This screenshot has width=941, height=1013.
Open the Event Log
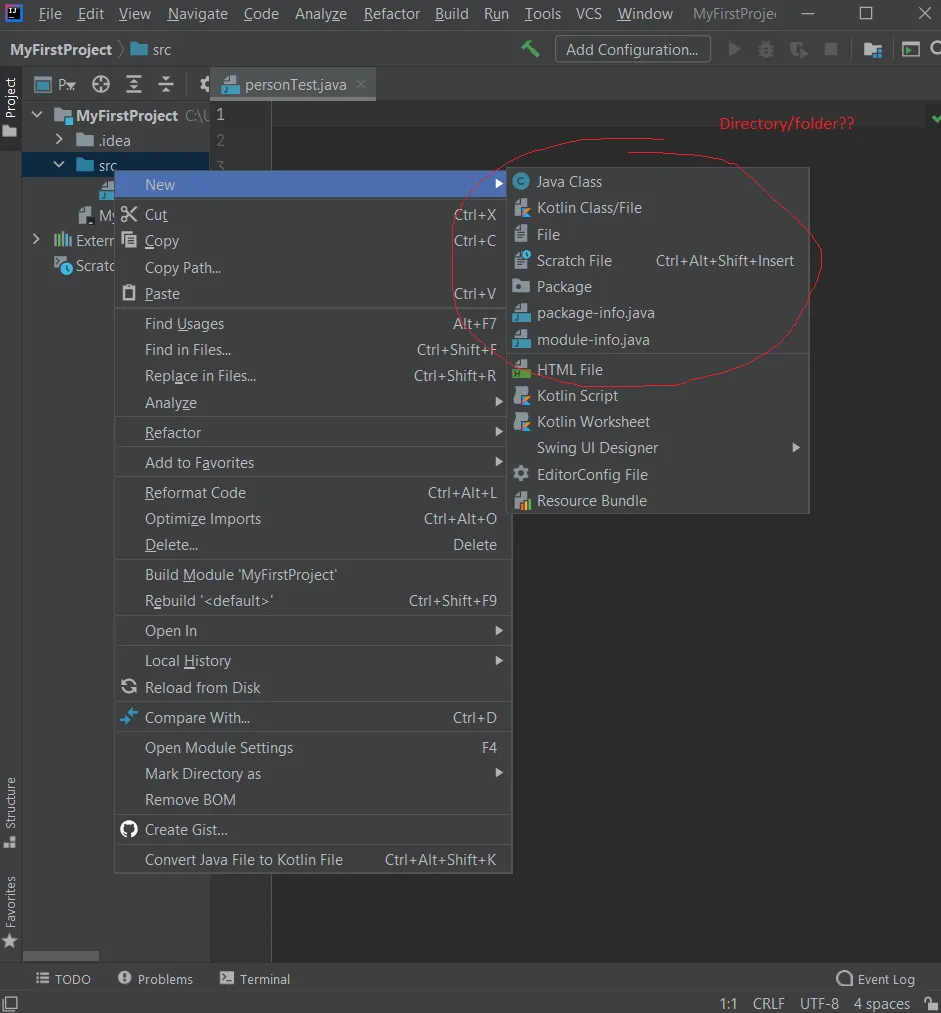click(x=876, y=979)
